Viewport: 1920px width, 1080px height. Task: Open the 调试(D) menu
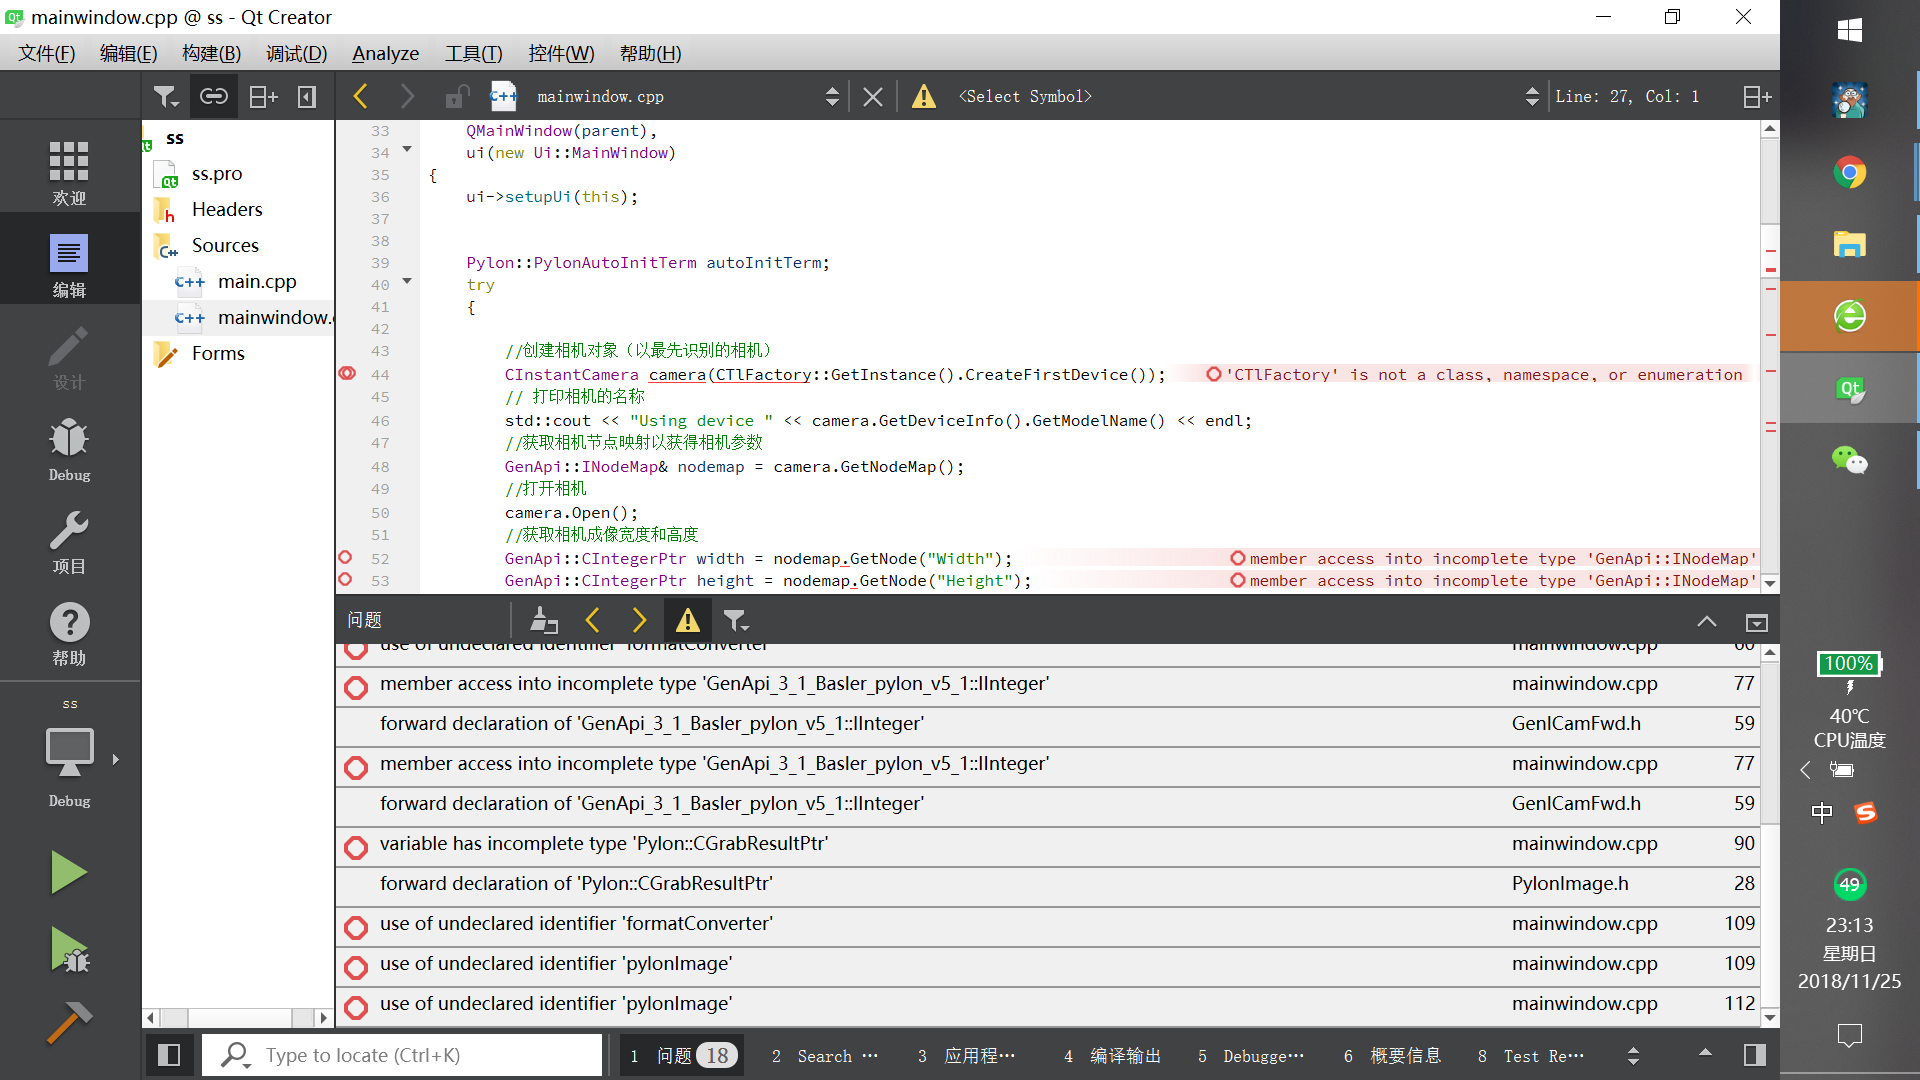(296, 53)
